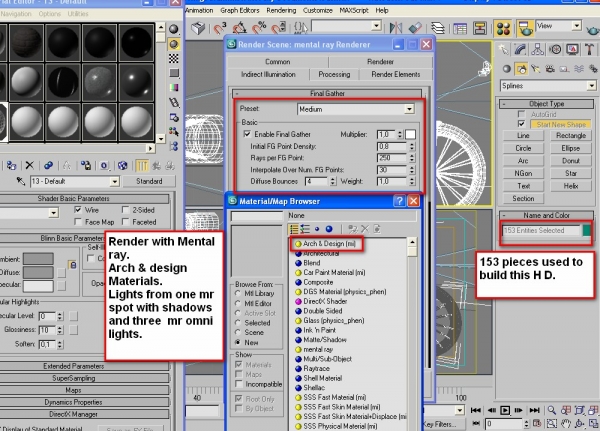Image resolution: width=600 pixels, height=431 pixels.
Task: Collapse the Object Type rollout
Action: coord(546,104)
